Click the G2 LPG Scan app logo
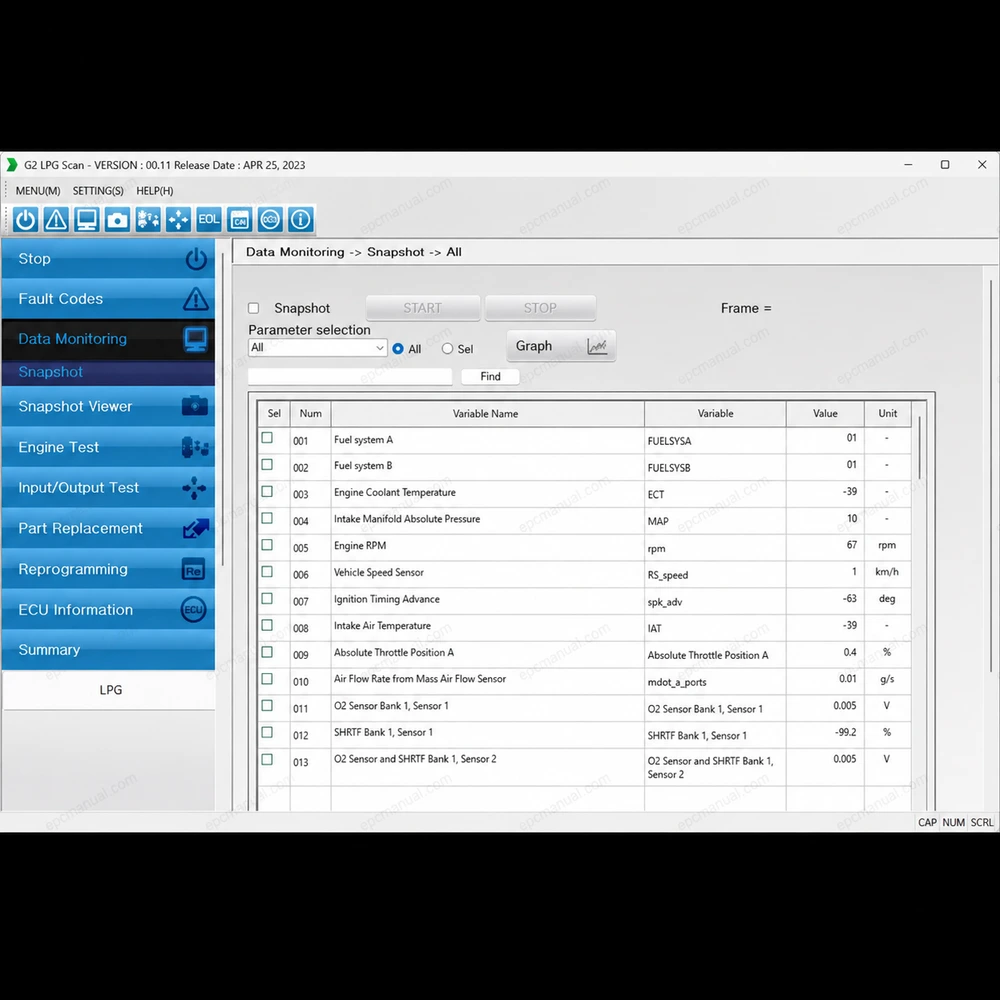1000x1000 pixels. point(11,165)
